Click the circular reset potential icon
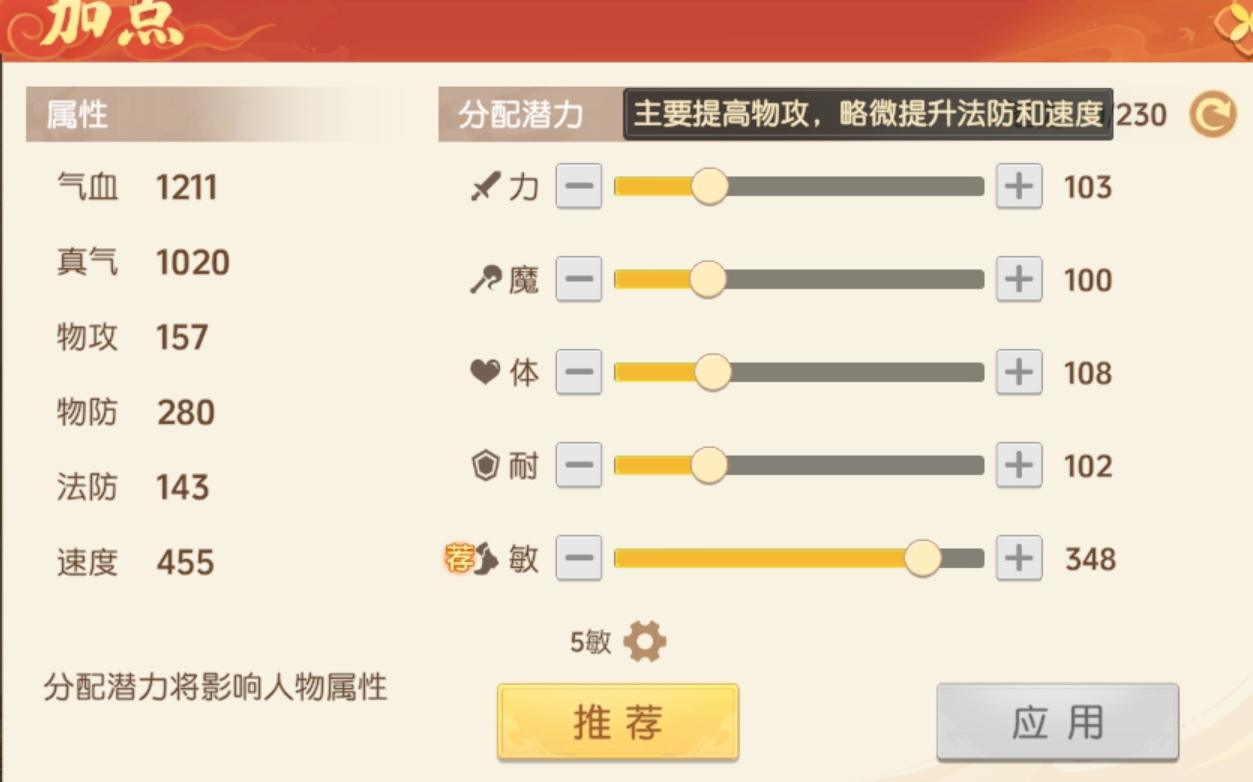The height and width of the screenshot is (782, 1253). point(1213,113)
